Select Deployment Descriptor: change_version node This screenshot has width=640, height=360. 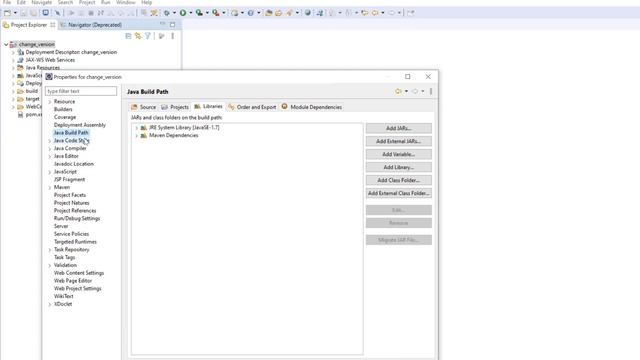[x=71, y=52]
